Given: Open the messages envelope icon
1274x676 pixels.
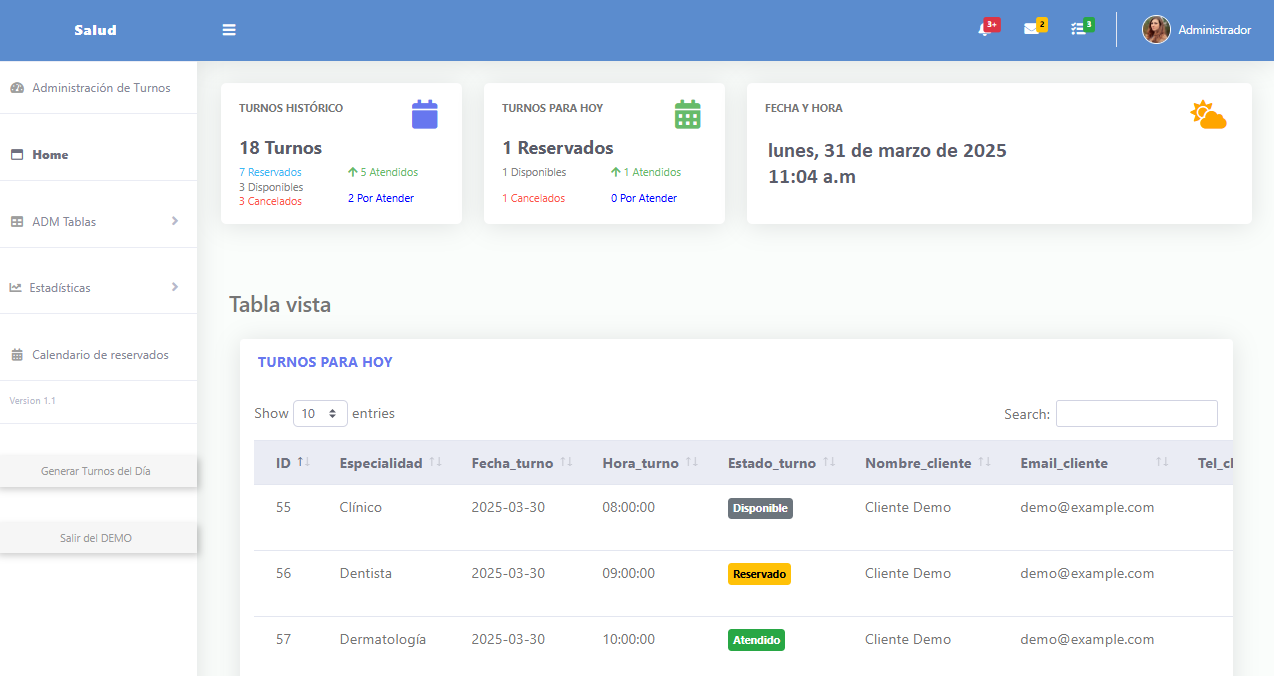Looking at the screenshot, I should click(x=1031, y=29).
